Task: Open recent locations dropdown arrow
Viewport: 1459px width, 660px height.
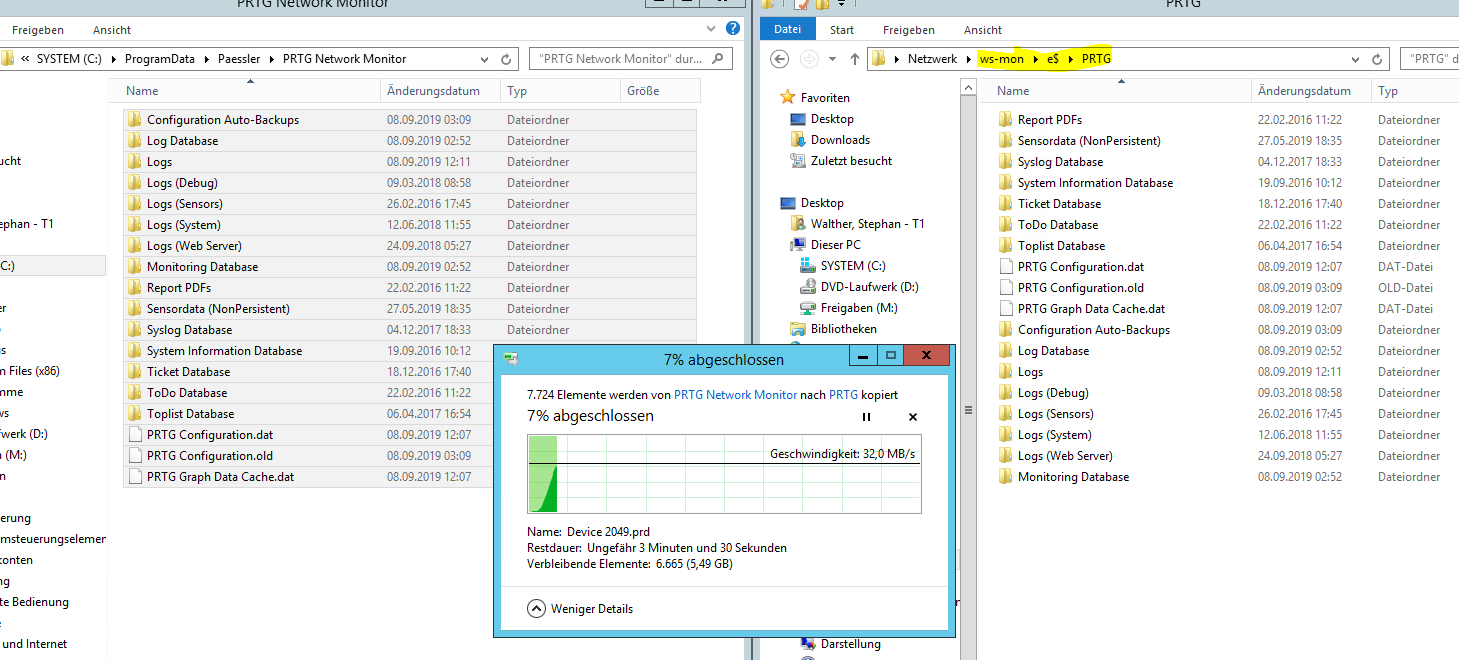Action: click(832, 59)
